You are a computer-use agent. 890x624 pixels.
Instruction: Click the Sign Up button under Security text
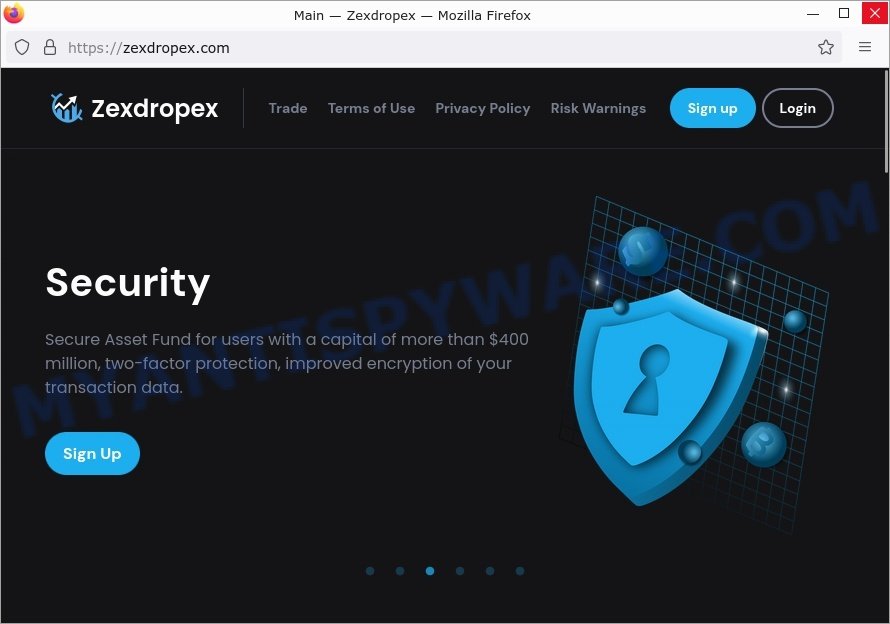[x=92, y=454]
